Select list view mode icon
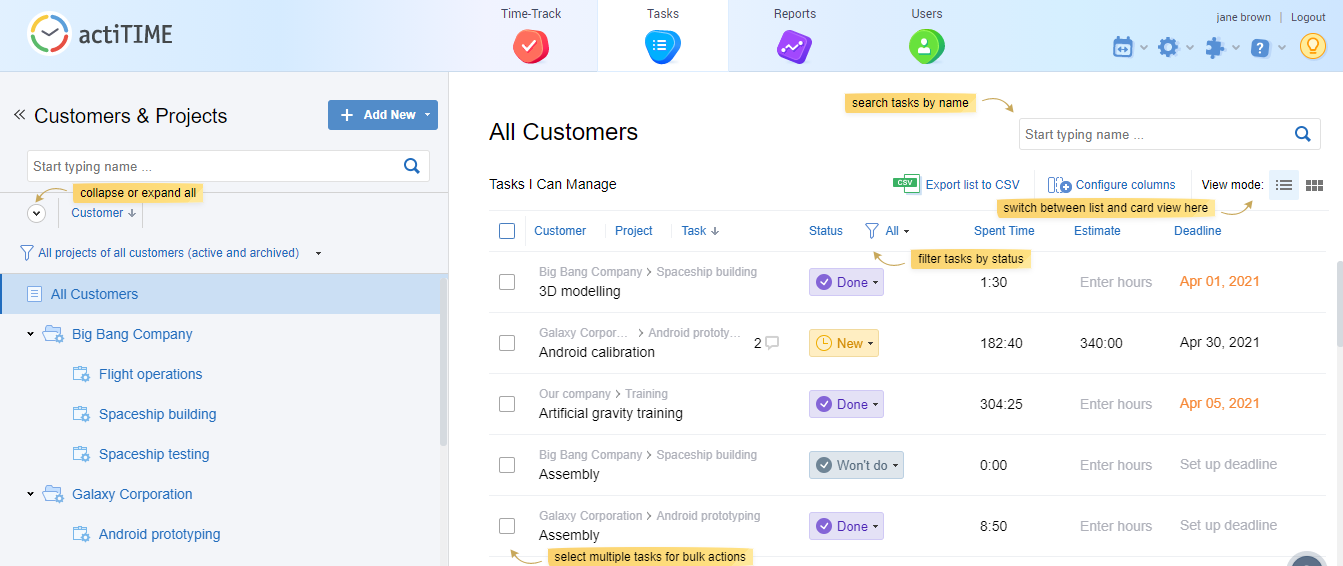Screen dimensions: 1343x566 (x=1284, y=185)
